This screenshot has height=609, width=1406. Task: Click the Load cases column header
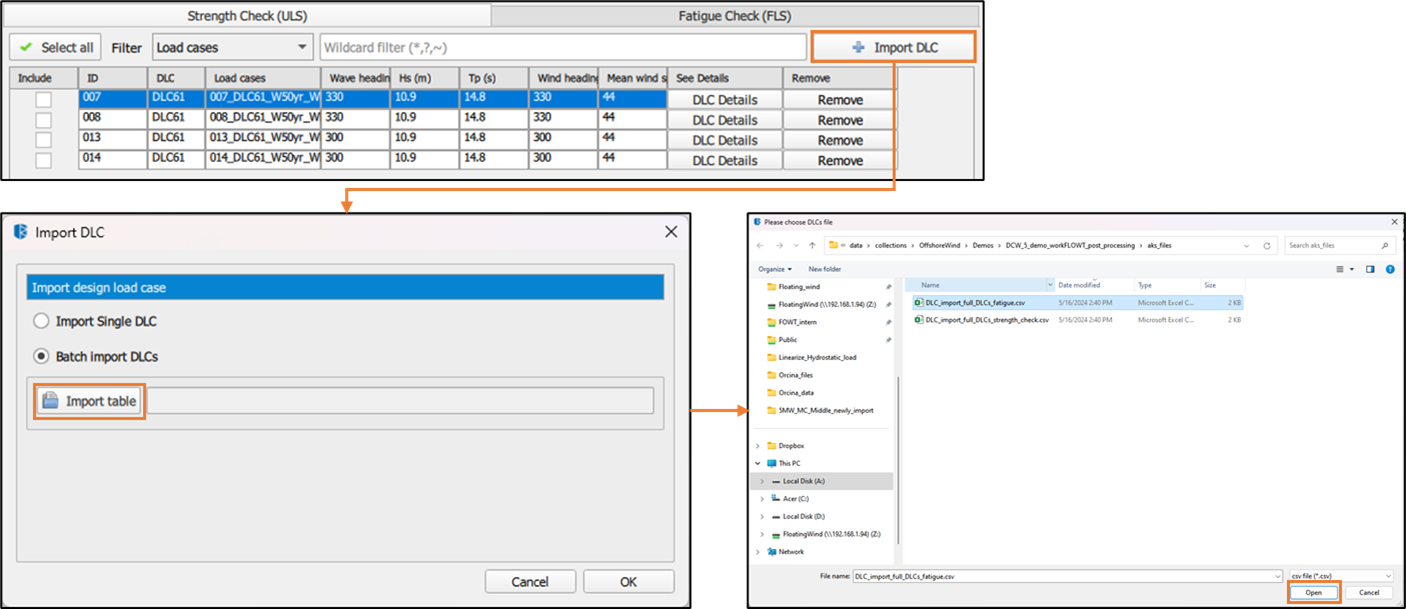click(263, 78)
